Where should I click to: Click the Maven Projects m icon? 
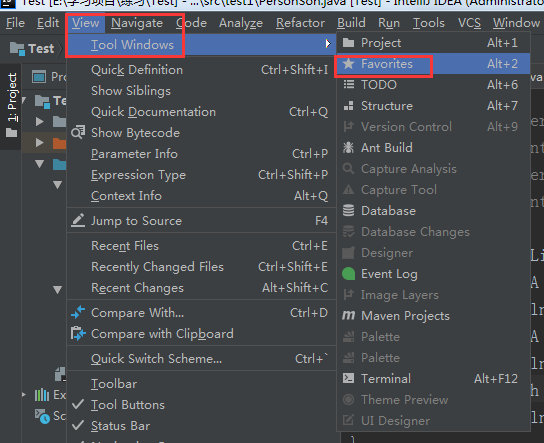tap(348, 315)
